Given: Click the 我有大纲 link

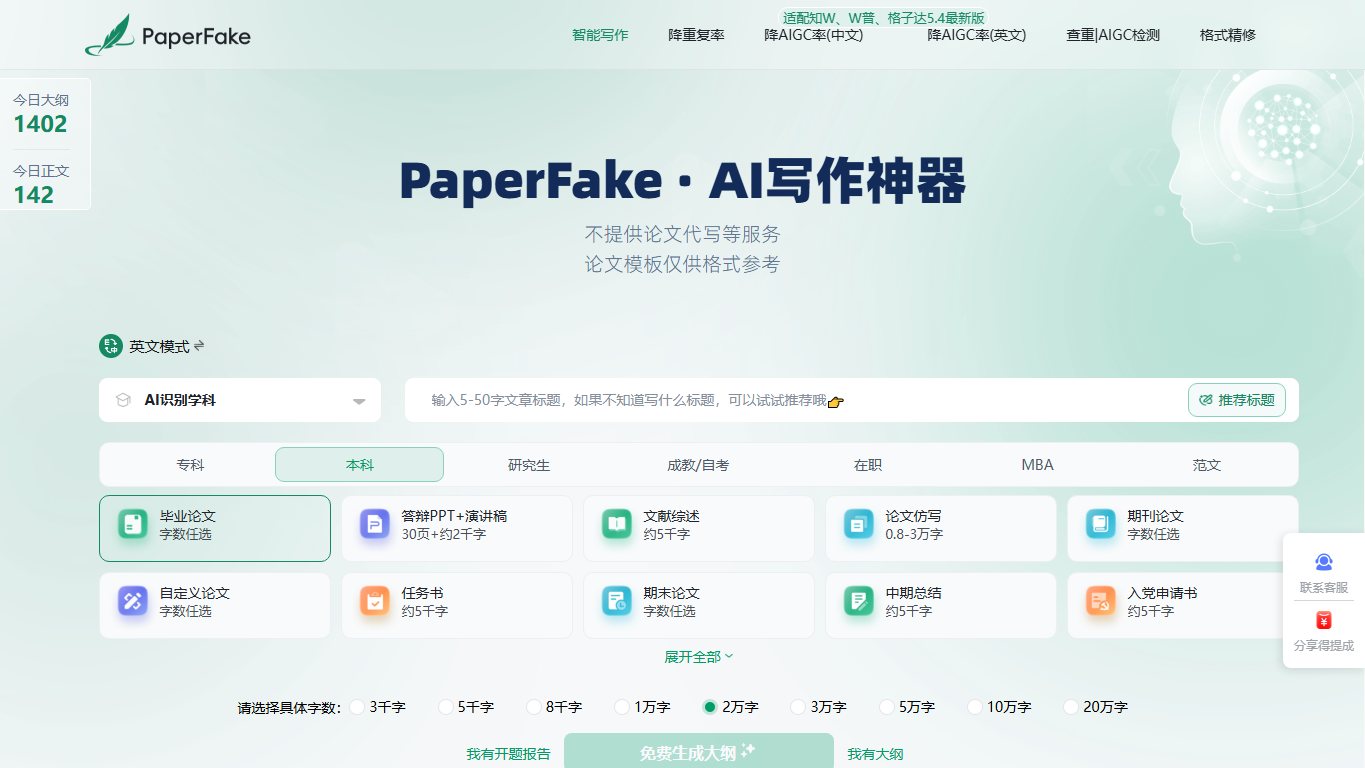Looking at the screenshot, I should coord(875,754).
